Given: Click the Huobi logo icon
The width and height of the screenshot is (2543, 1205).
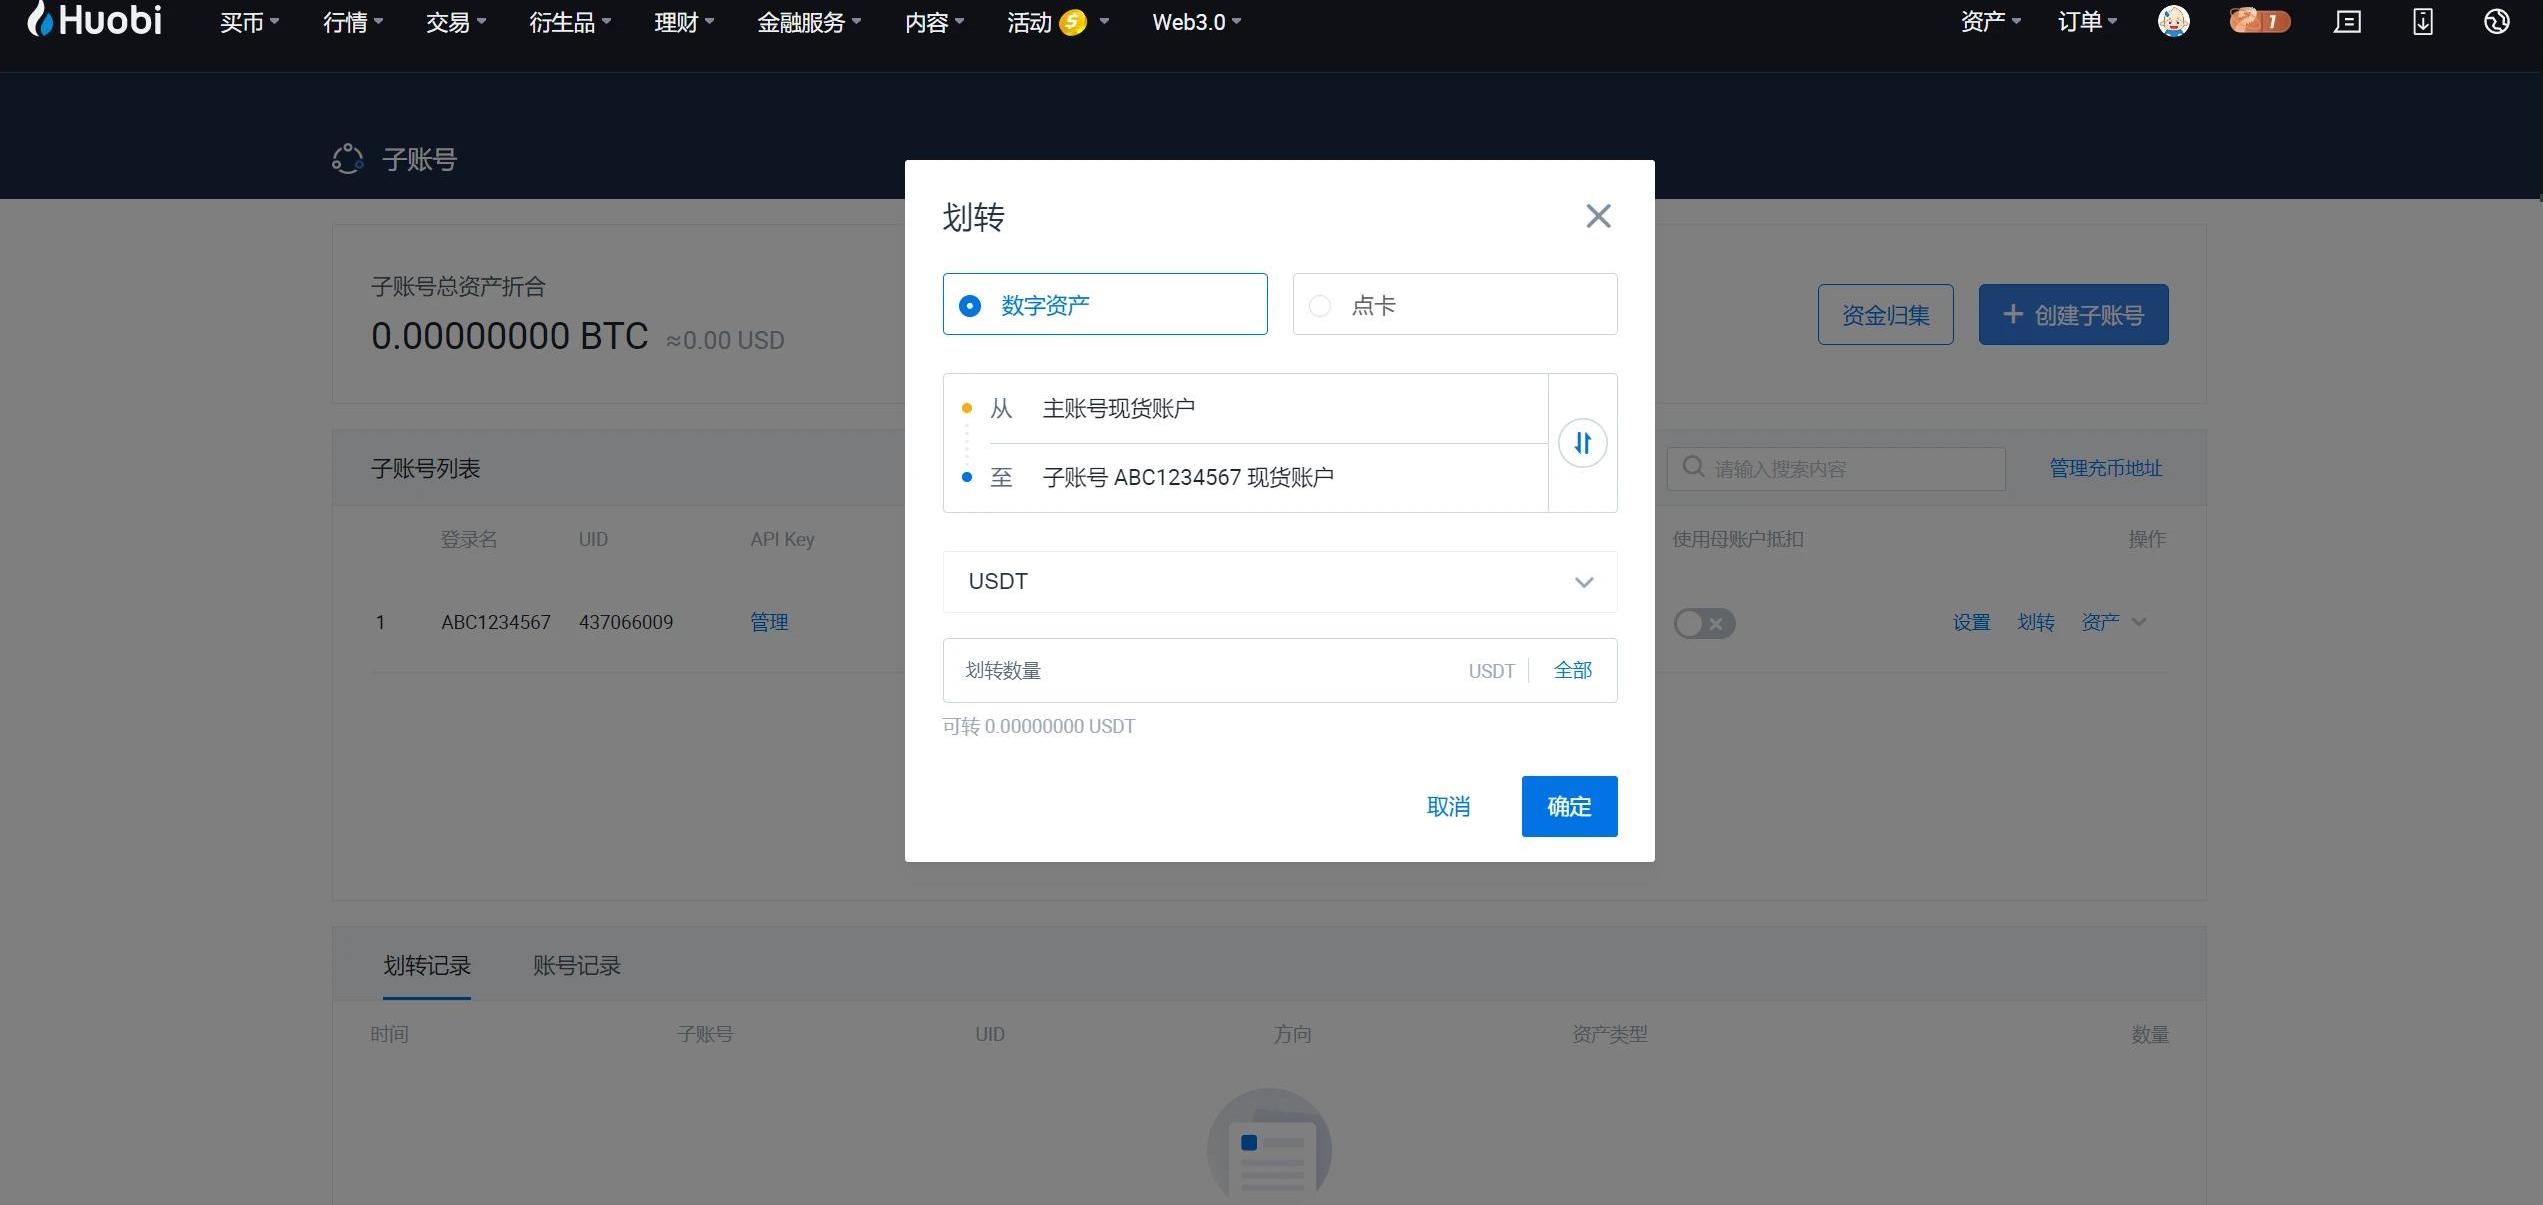Looking at the screenshot, I should tap(40, 19).
